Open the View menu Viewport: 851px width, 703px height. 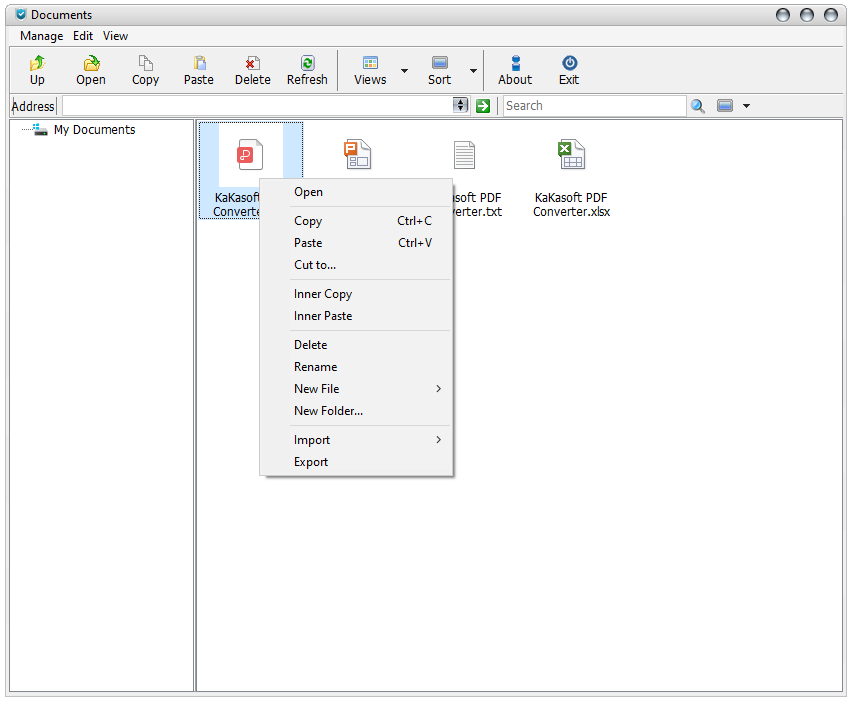click(116, 36)
